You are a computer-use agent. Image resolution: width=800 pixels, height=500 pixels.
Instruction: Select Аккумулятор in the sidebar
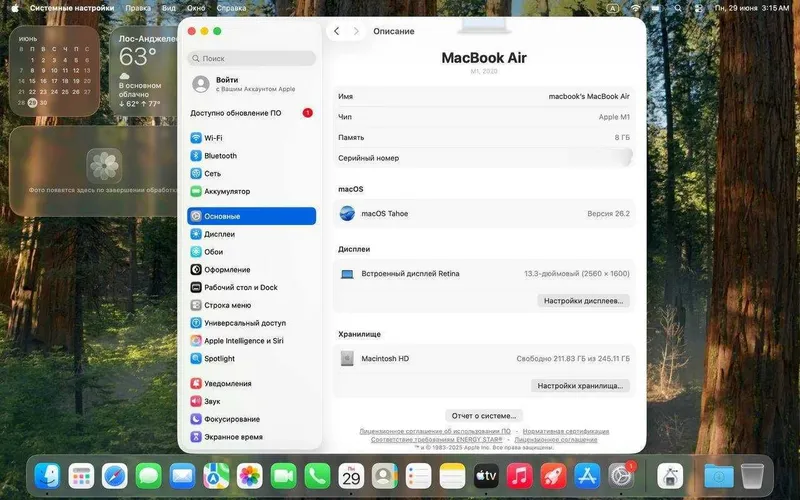coord(251,191)
